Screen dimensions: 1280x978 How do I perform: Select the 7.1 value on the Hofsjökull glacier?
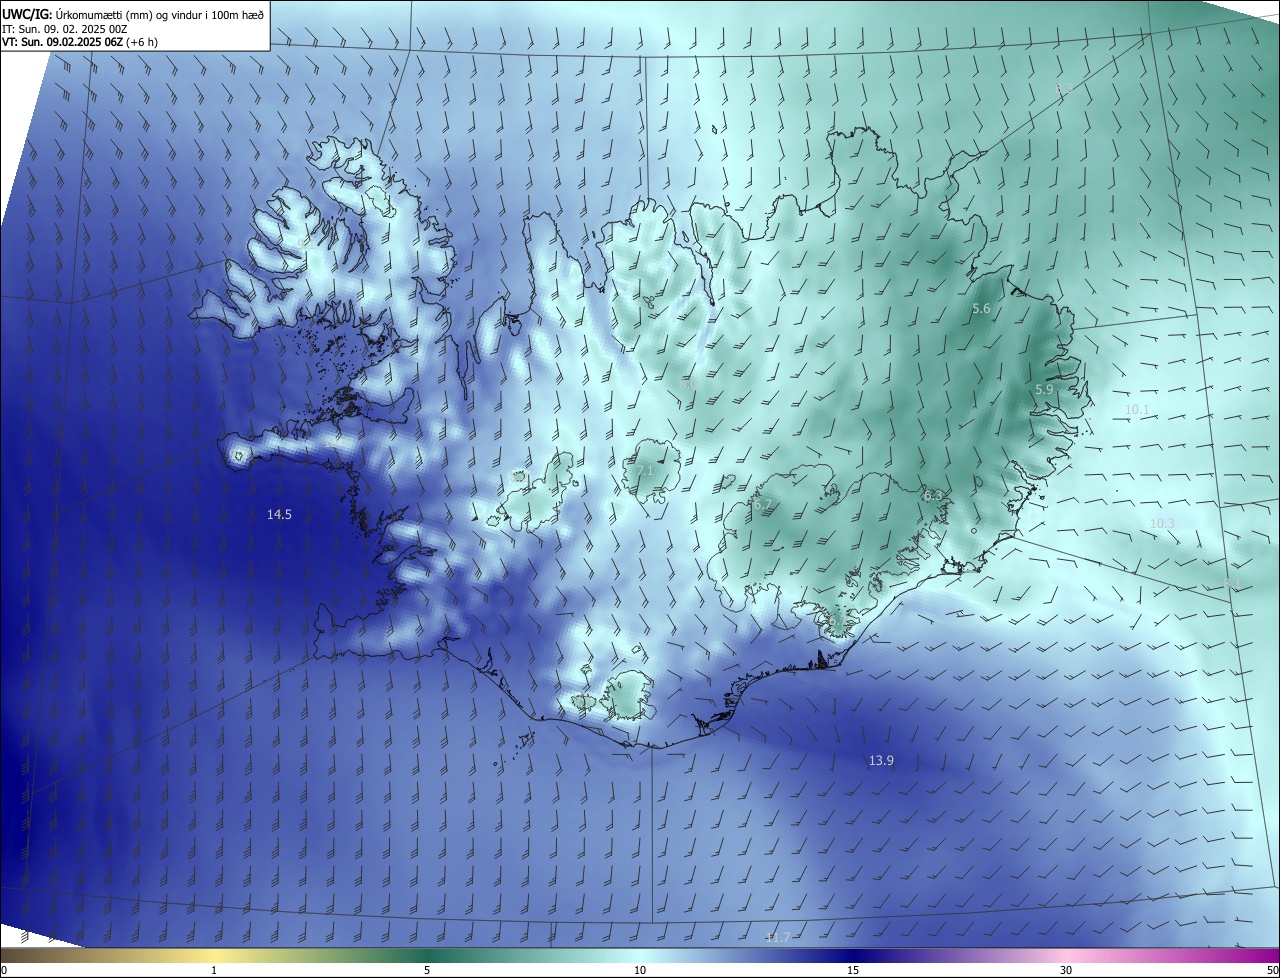(x=645, y=471)
